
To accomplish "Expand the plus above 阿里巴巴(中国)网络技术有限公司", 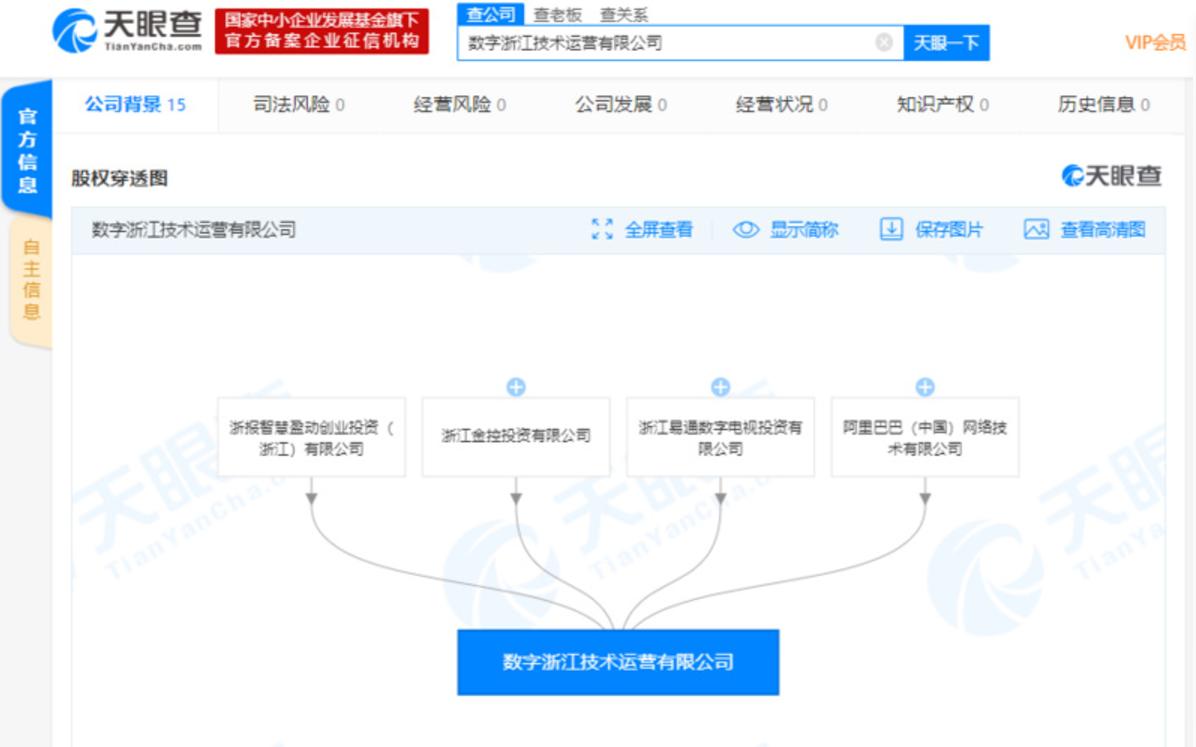I will click(x=924, y=387).
